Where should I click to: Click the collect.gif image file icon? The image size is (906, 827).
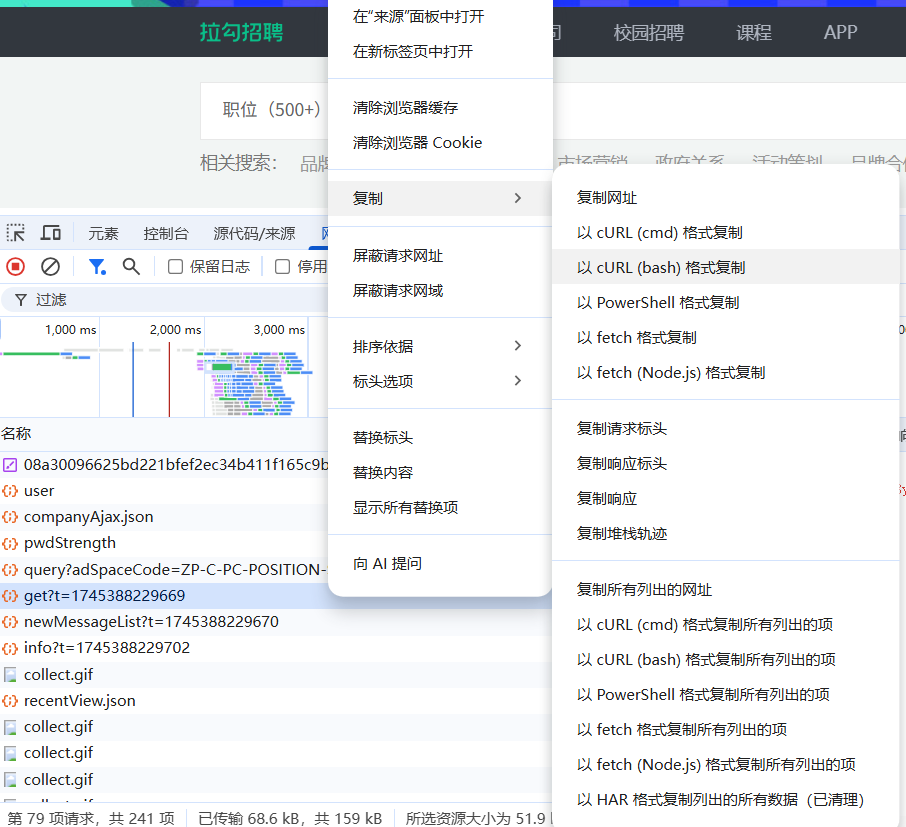[10, 675]
